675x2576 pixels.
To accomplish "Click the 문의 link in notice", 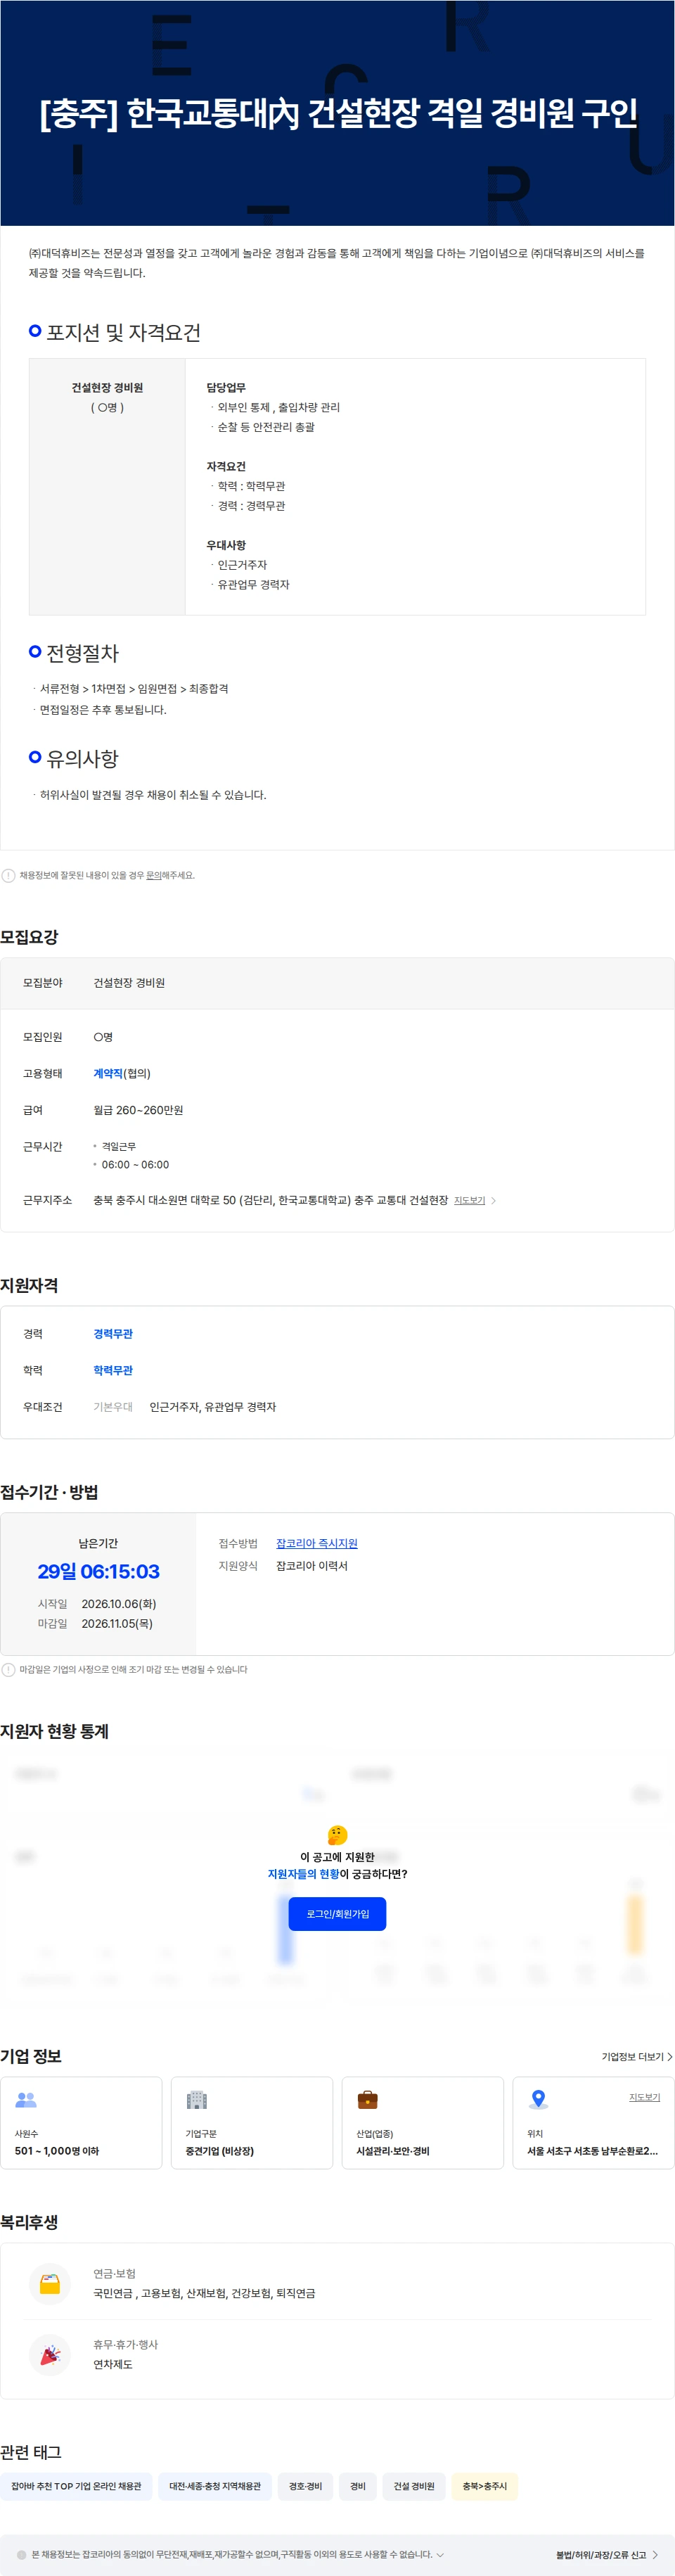I will (x=154, y=875).
